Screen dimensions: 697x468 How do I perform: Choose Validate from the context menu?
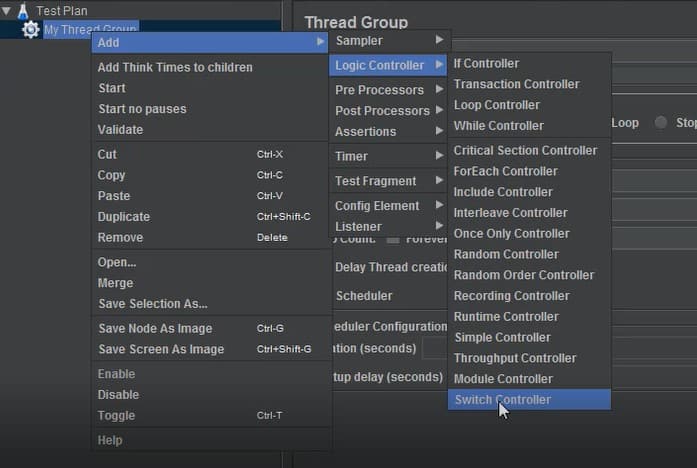pos(210,130)
